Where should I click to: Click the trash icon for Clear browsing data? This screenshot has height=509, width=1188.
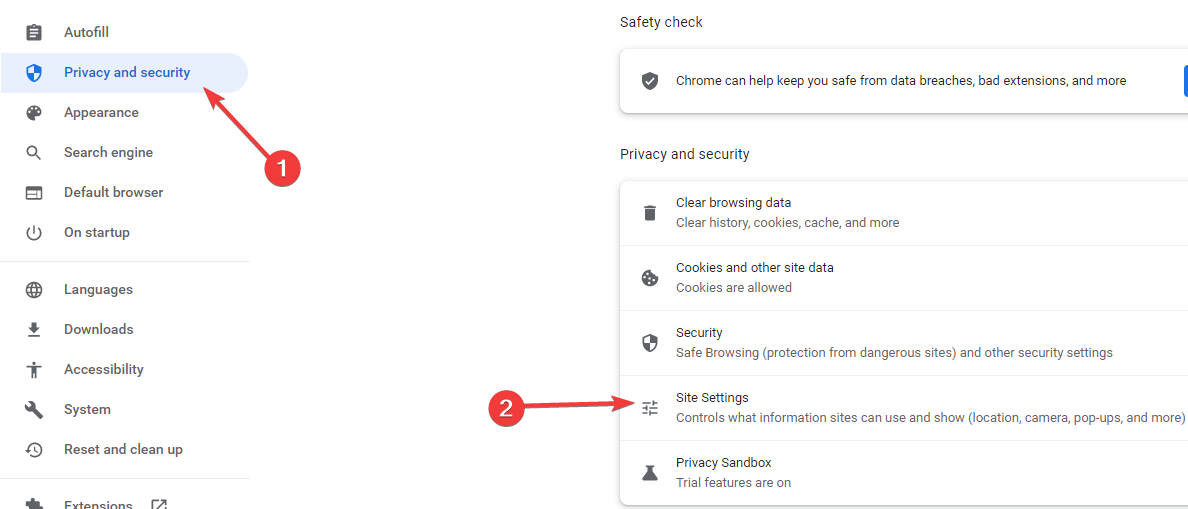[x=650, y=213]
